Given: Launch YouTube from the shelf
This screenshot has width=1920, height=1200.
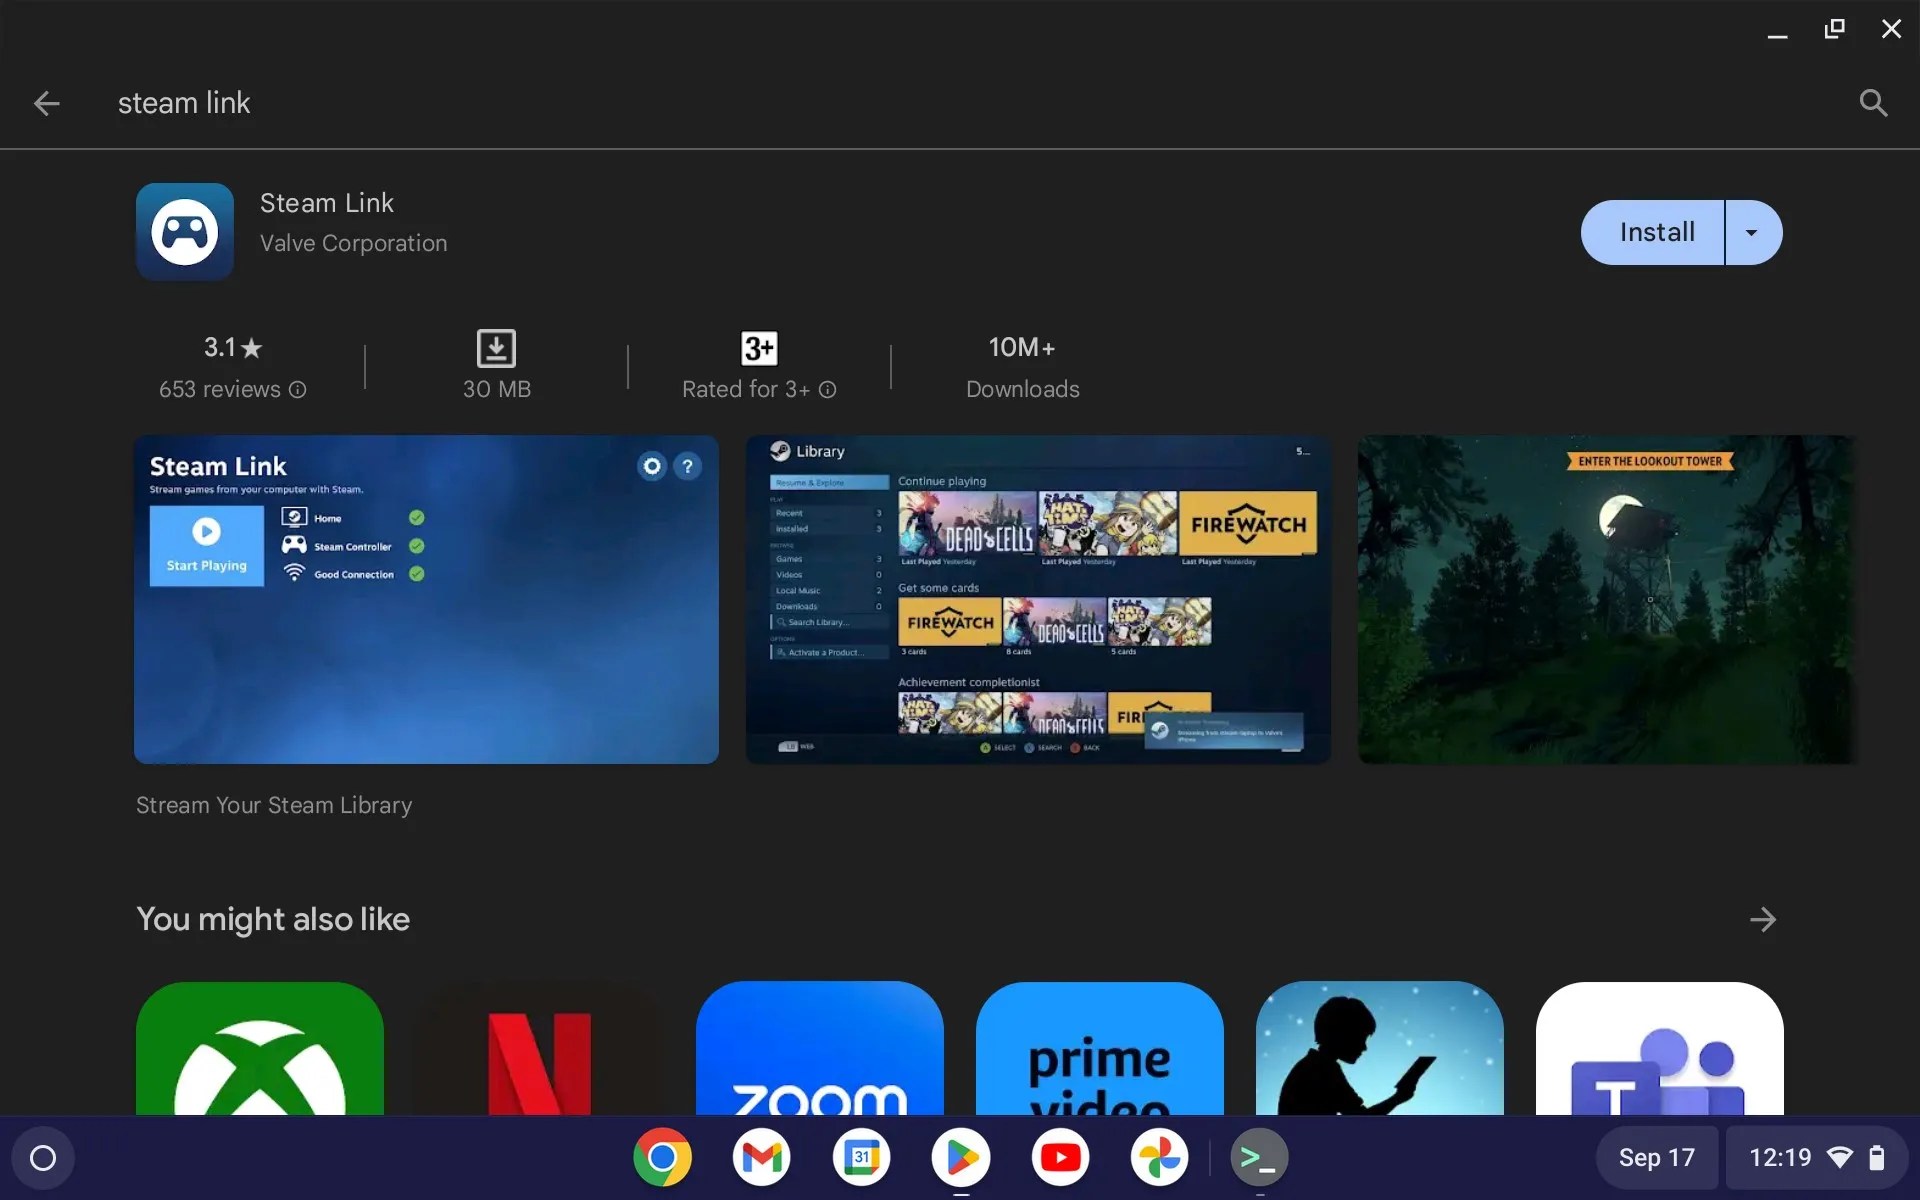Looking at the screenshot, I should click(1060, 1157).
